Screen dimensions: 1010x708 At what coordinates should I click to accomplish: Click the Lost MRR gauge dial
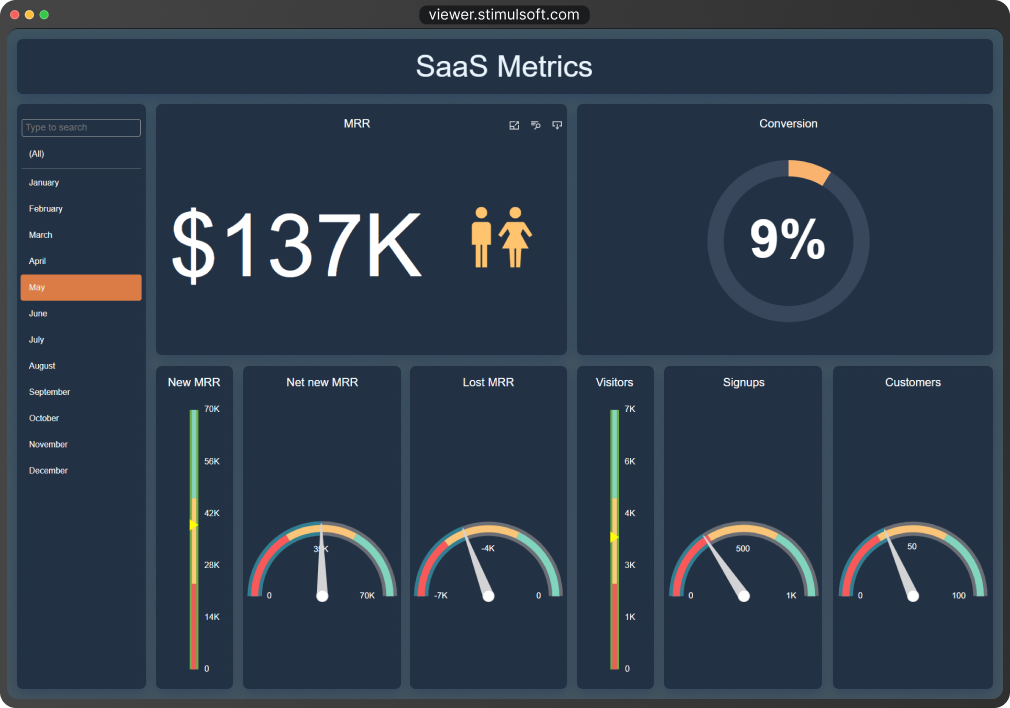click(488, 565)
